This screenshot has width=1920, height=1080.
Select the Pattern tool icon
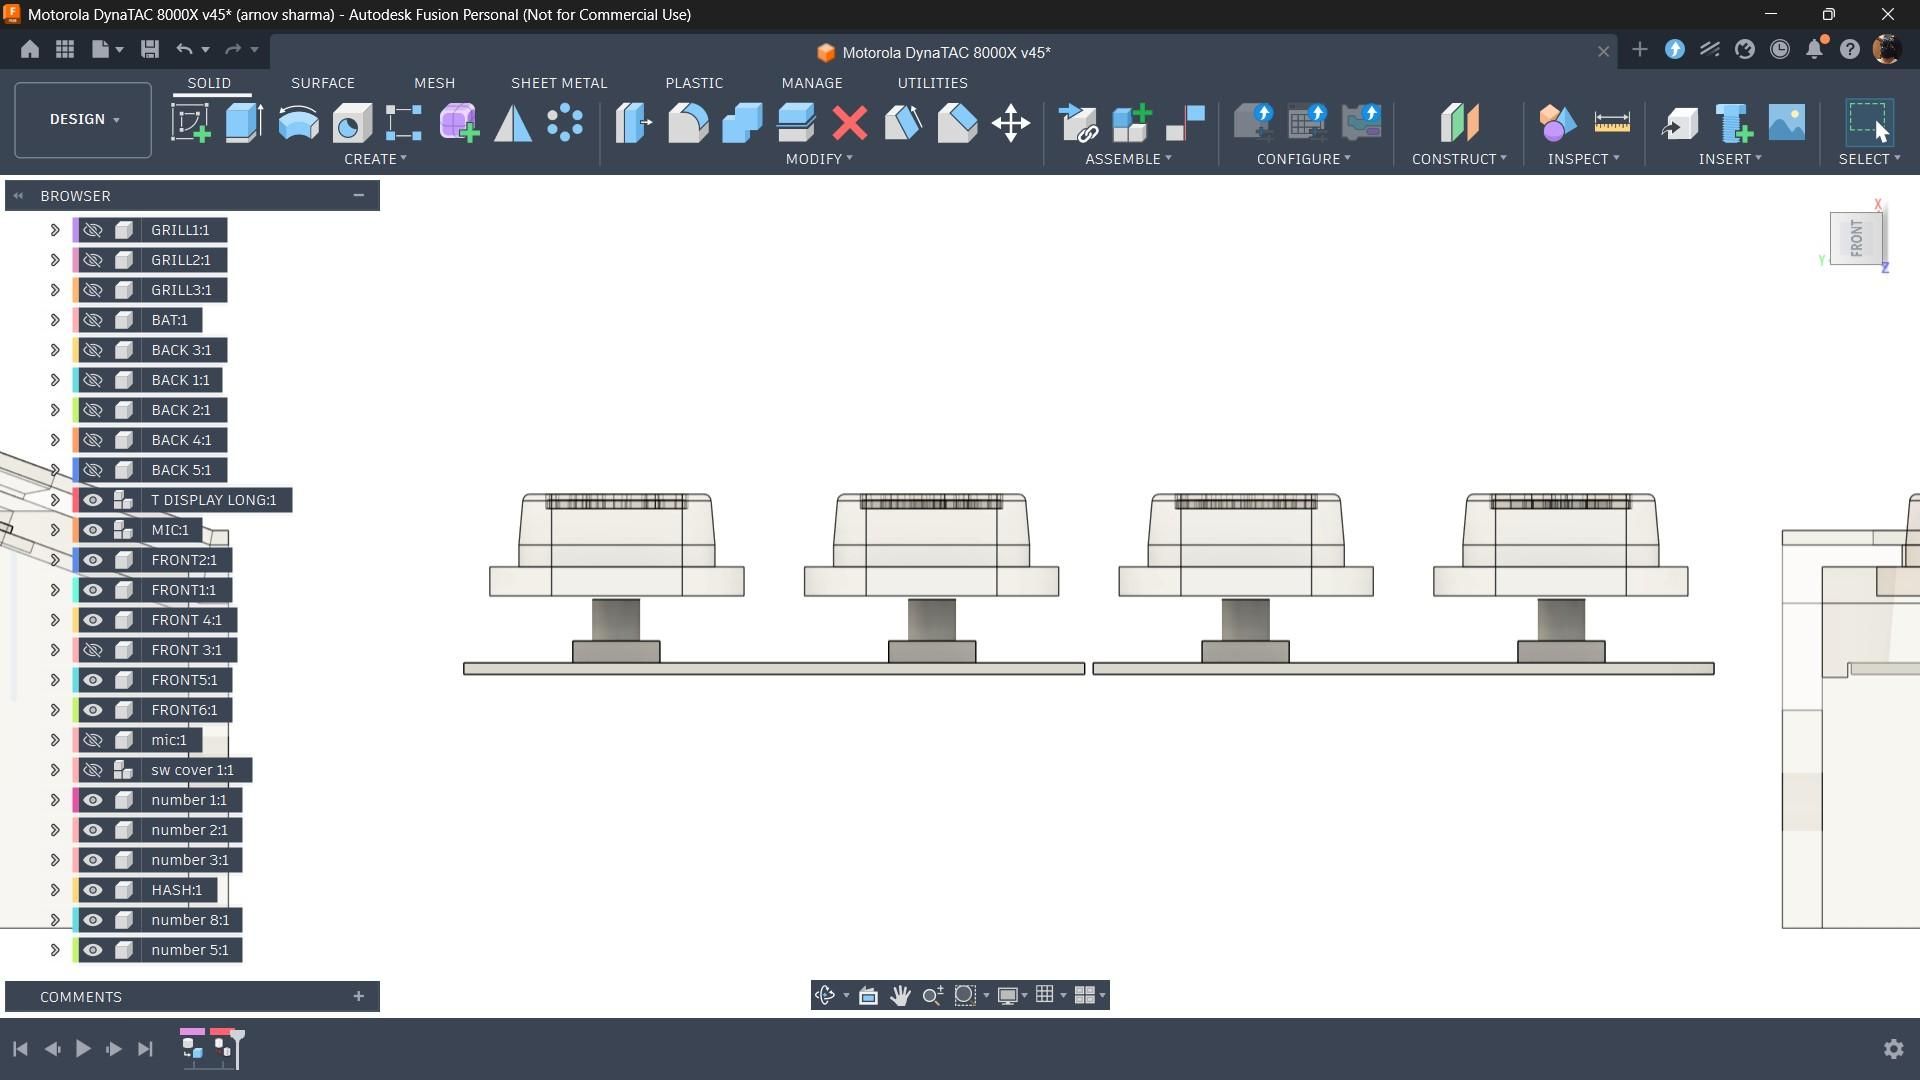pos(565,123)
